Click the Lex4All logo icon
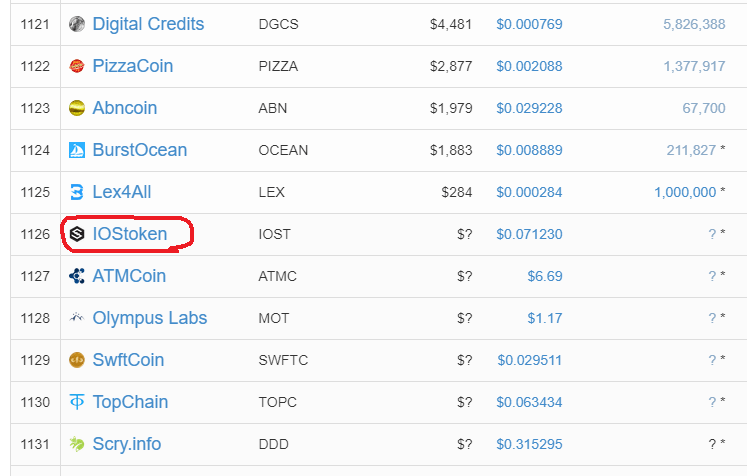 coord(77,192)
